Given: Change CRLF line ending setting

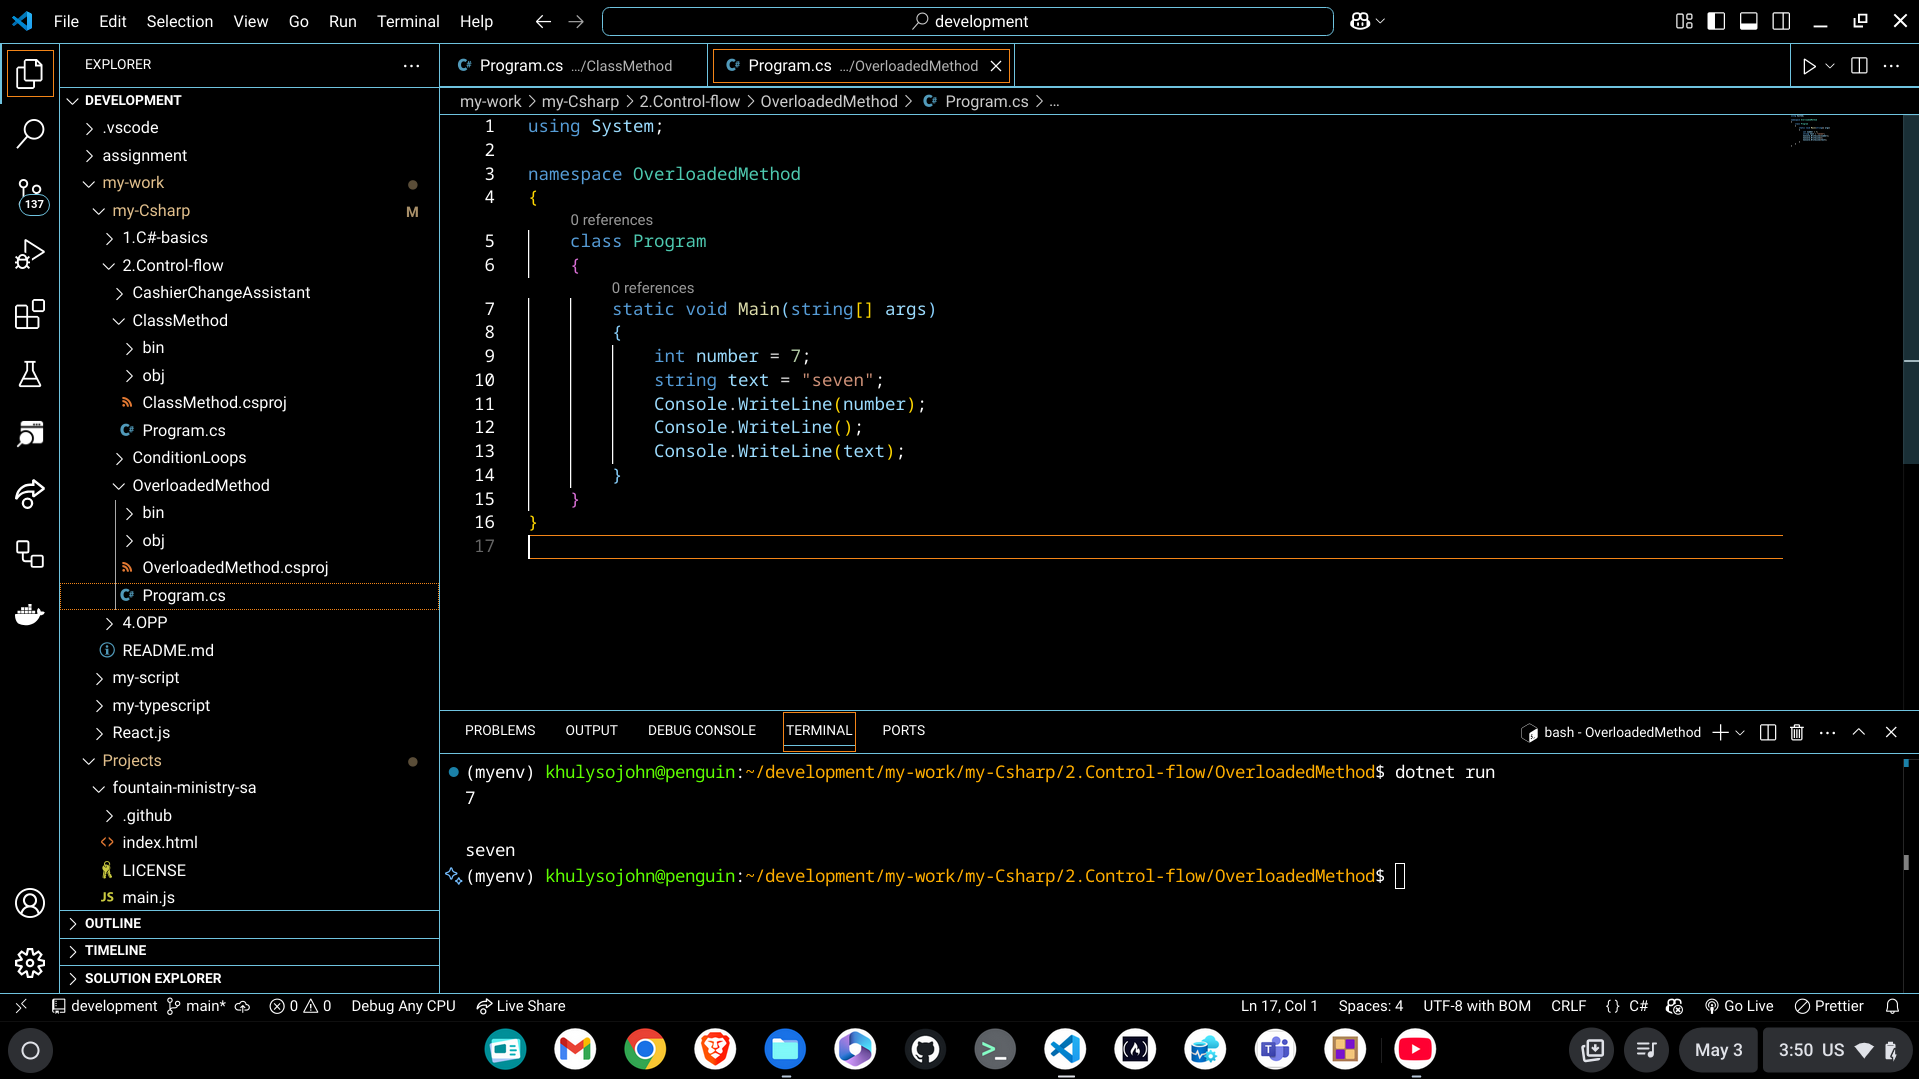Looking at the screenshot, I should tap(1568, 1006).
